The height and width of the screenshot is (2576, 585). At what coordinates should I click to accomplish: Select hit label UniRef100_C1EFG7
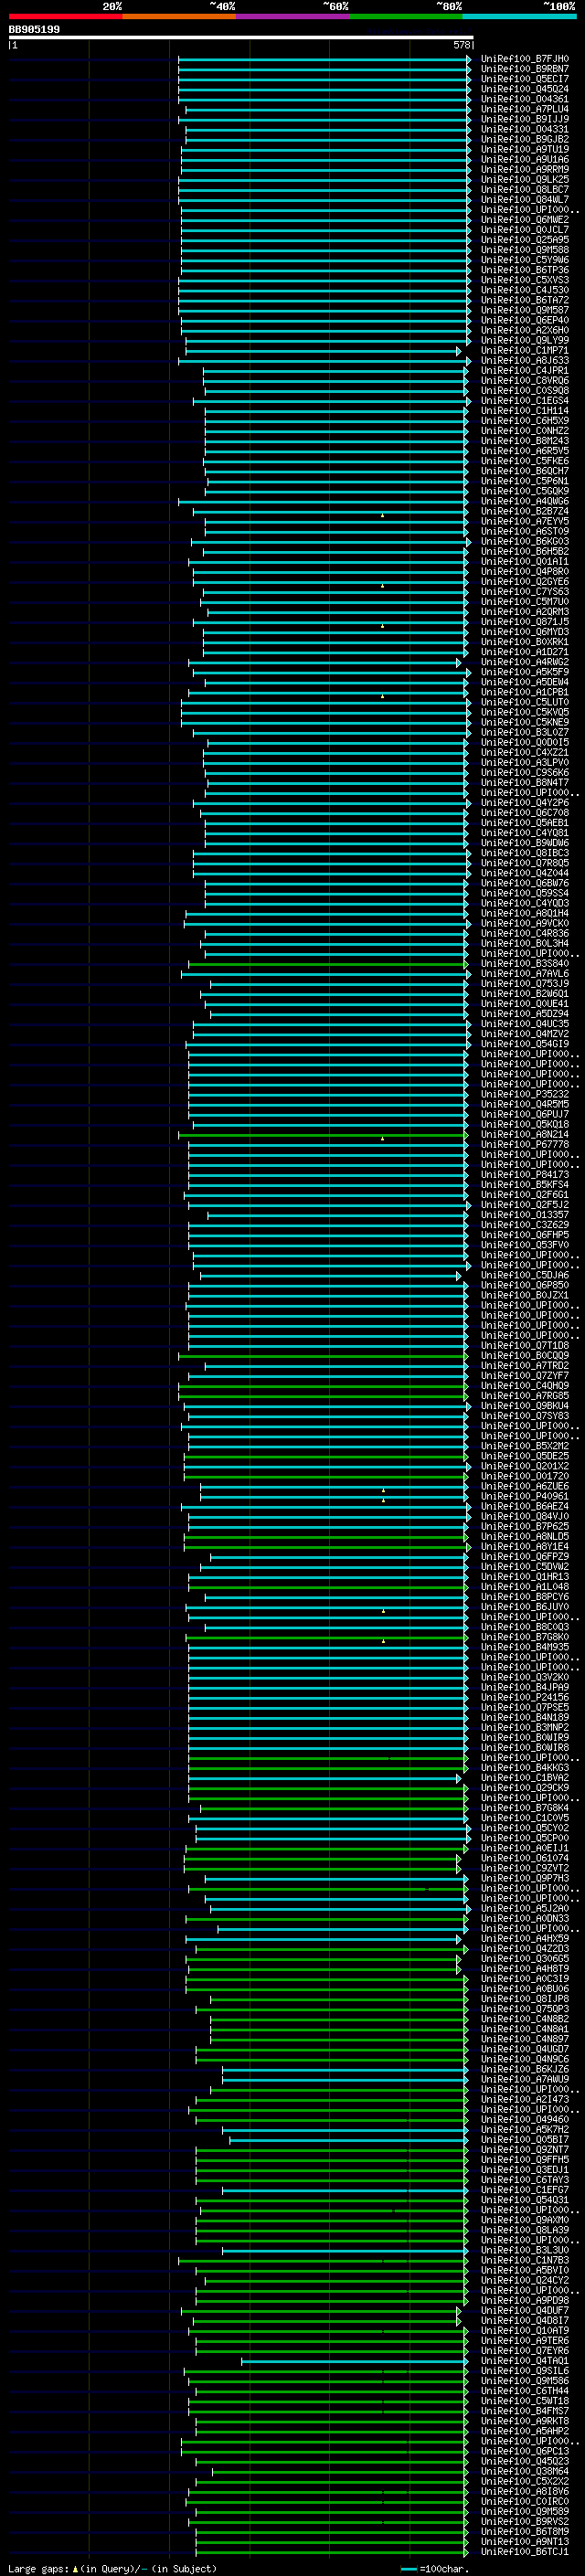tap(525, 2189)
